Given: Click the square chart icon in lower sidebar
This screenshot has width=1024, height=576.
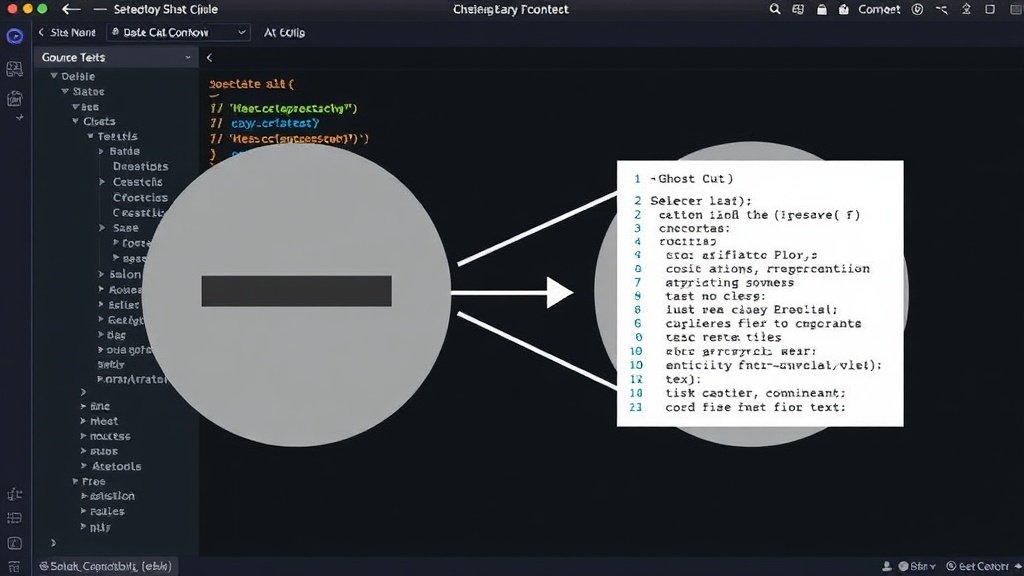Looking at the screenshot, I should pos(14,543).
